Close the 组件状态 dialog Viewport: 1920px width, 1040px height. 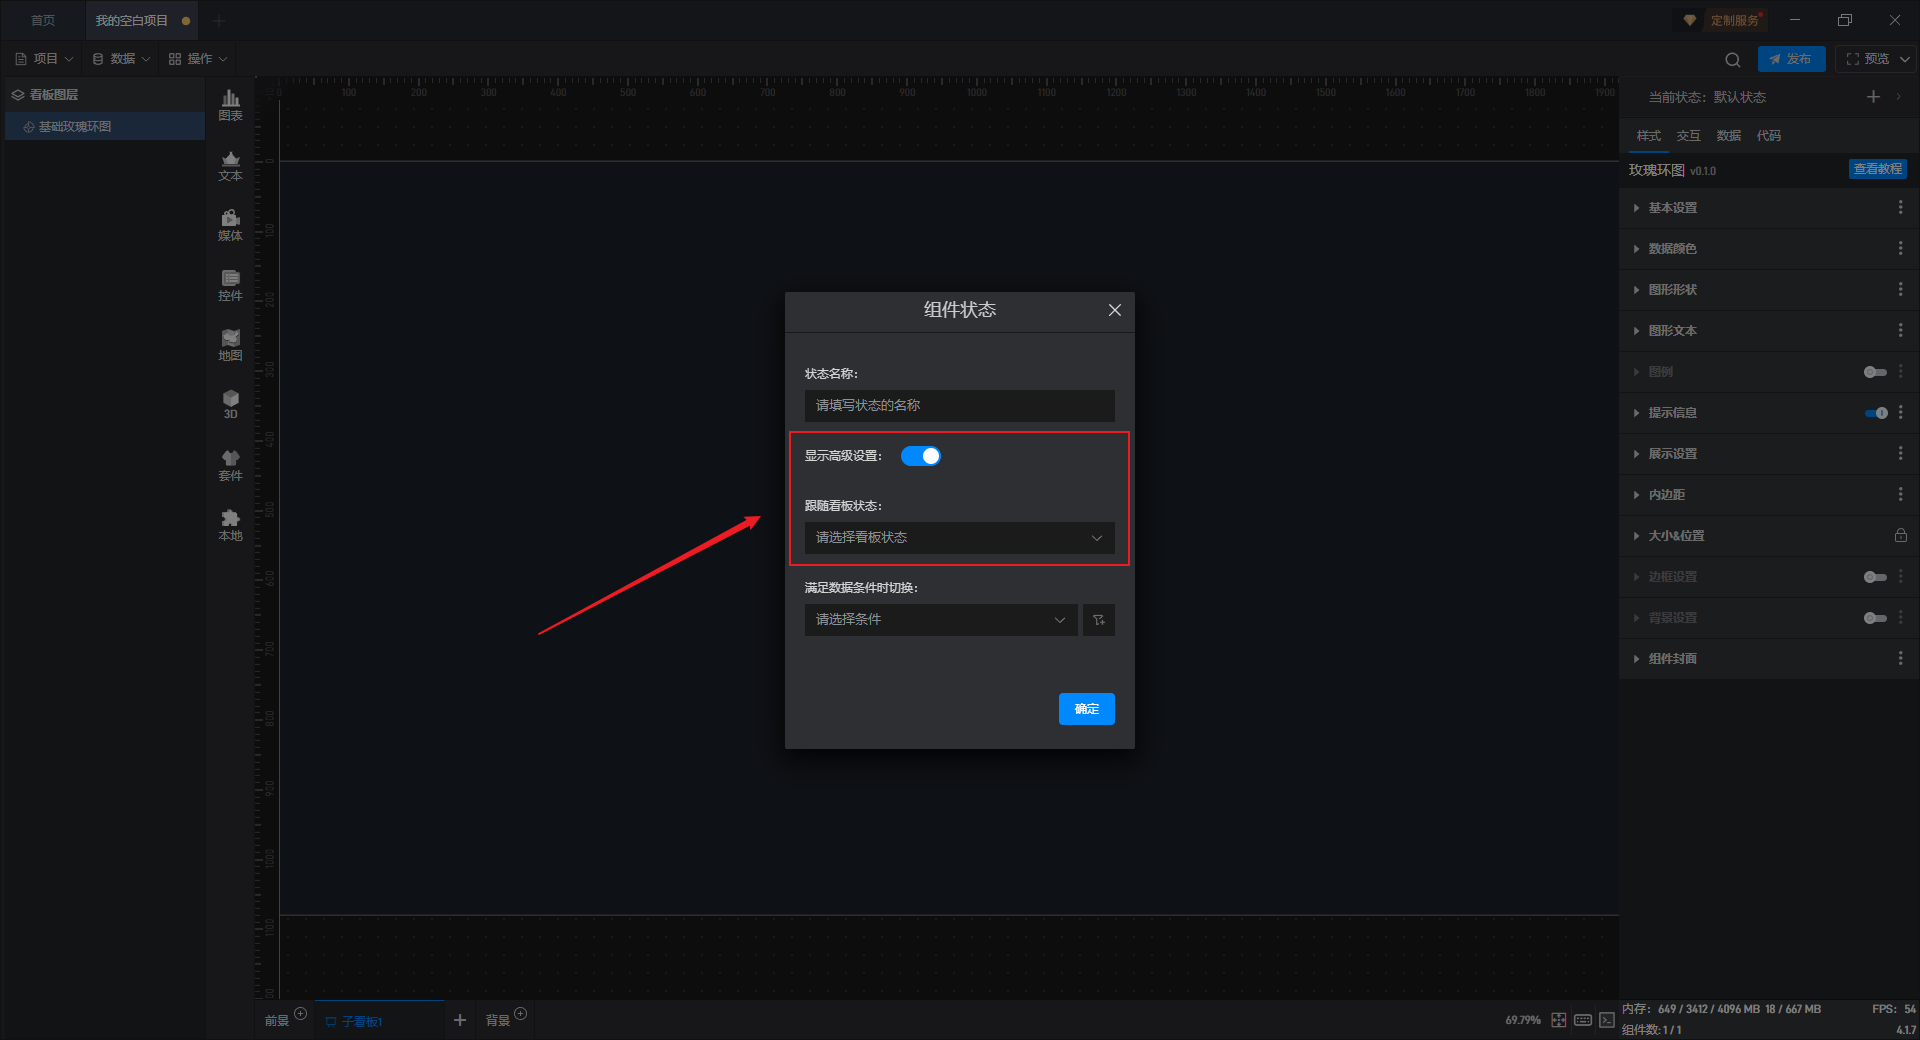[x=1115, y=310]
